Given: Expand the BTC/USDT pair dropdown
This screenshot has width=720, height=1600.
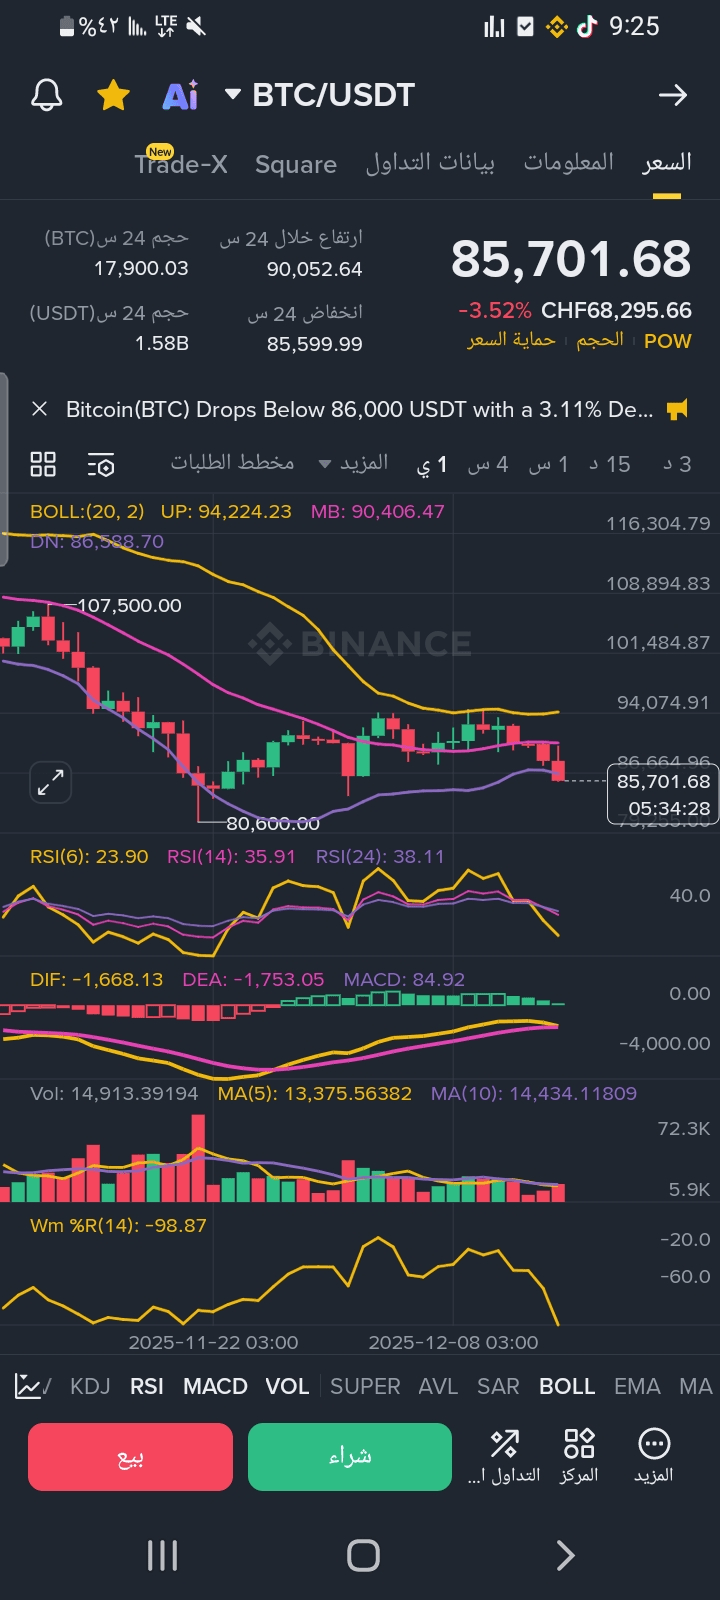Looking at the screenshot, I should tap(233, 94).
